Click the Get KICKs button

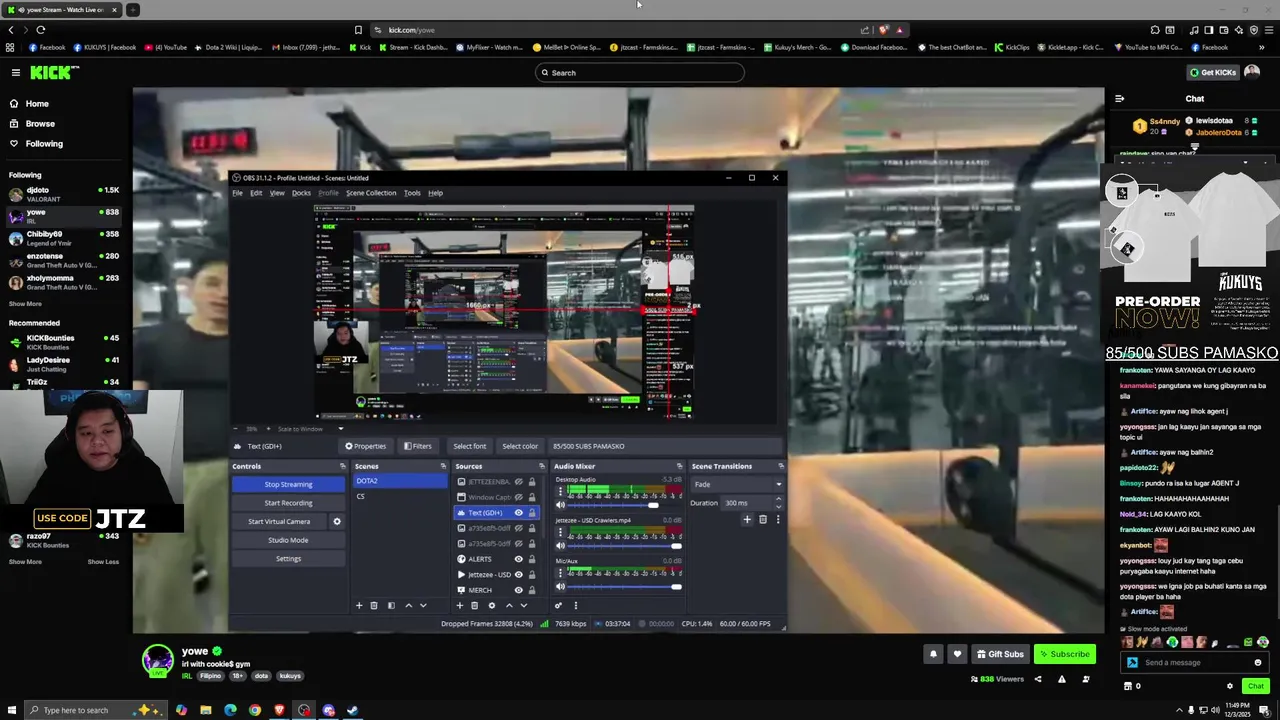pyautogui.click(x=1212, y=72)
